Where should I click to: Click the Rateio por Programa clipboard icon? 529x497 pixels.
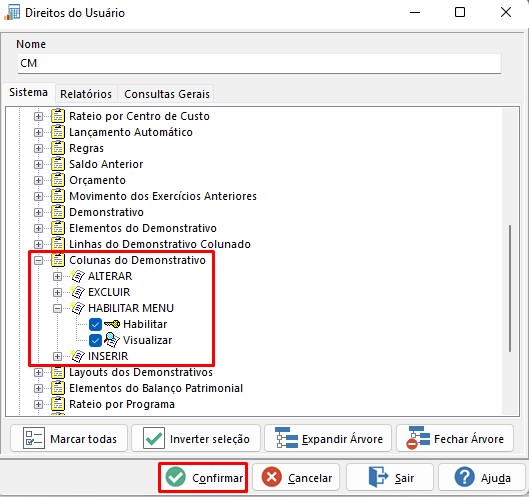58,404
